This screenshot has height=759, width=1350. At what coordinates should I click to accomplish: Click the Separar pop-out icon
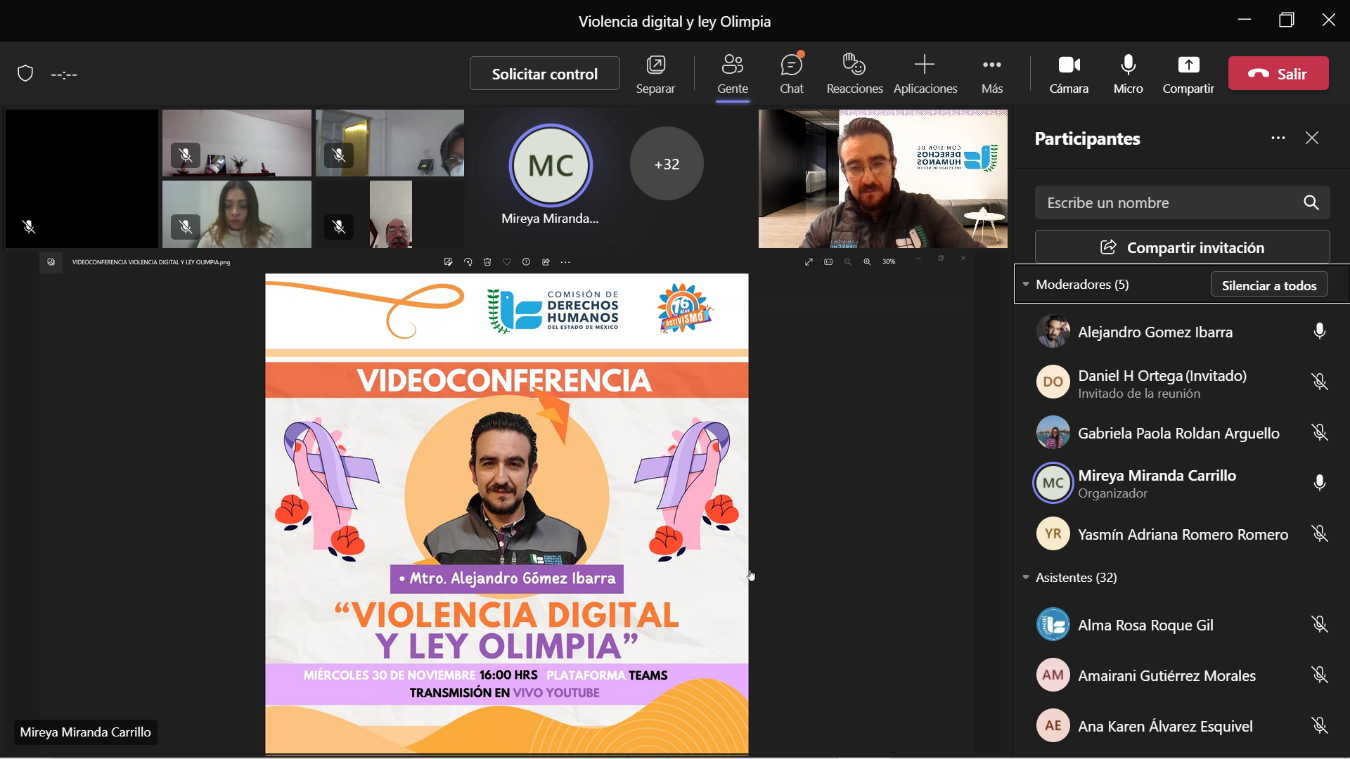point(656,65)
